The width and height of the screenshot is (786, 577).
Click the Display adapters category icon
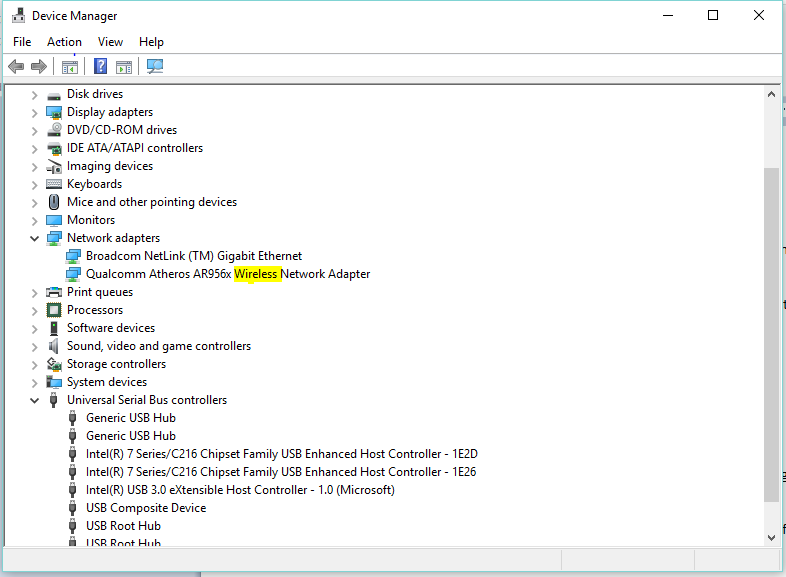point(54,112)
